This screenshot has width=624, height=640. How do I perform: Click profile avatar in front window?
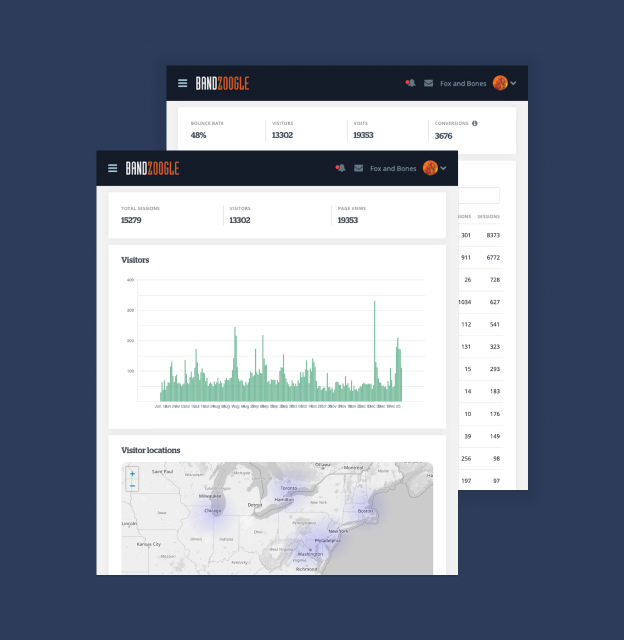(430, 168)
